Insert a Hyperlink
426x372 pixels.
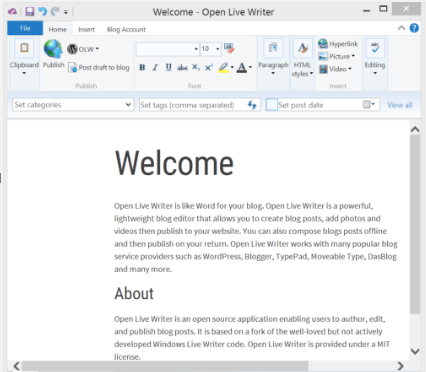click(338, 44)
